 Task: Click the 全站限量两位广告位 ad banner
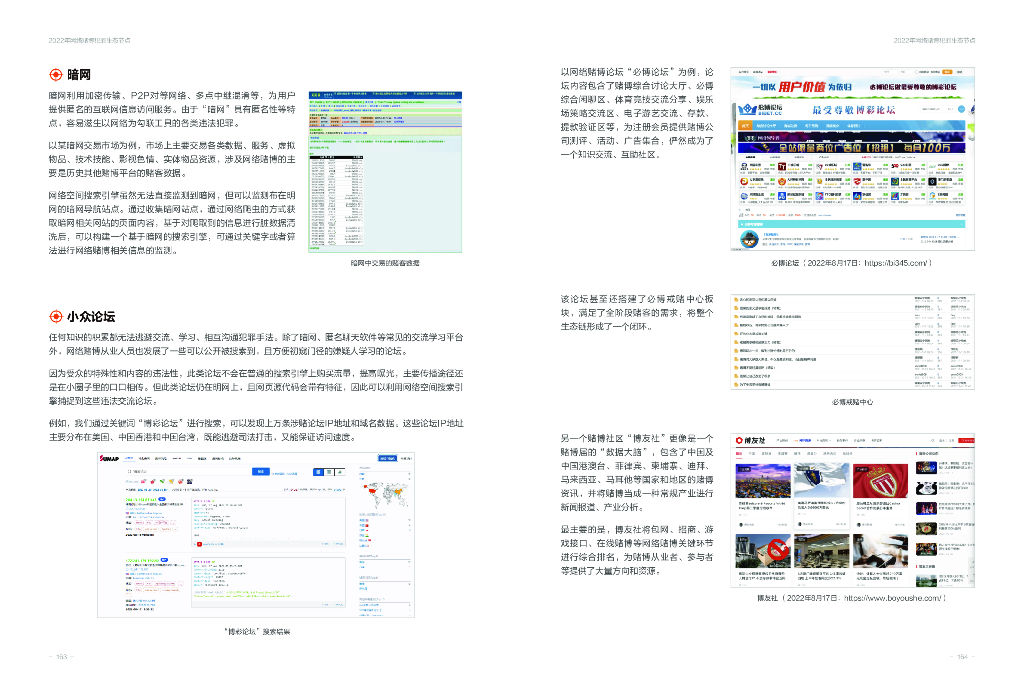pyautogui.click(x=852, y=148)
